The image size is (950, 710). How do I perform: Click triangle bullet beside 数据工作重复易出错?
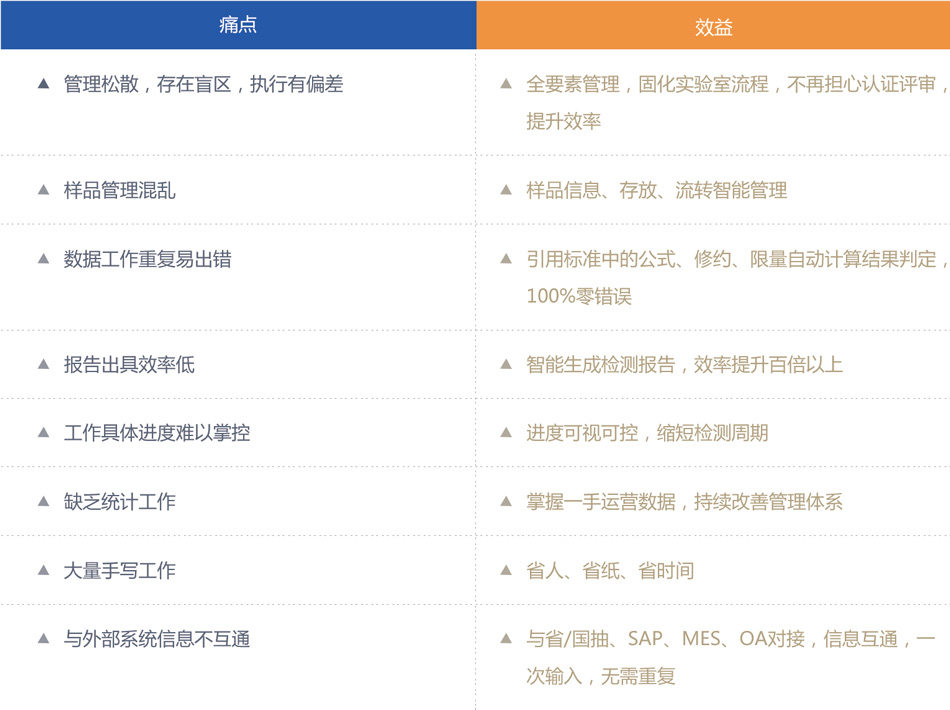43,259
